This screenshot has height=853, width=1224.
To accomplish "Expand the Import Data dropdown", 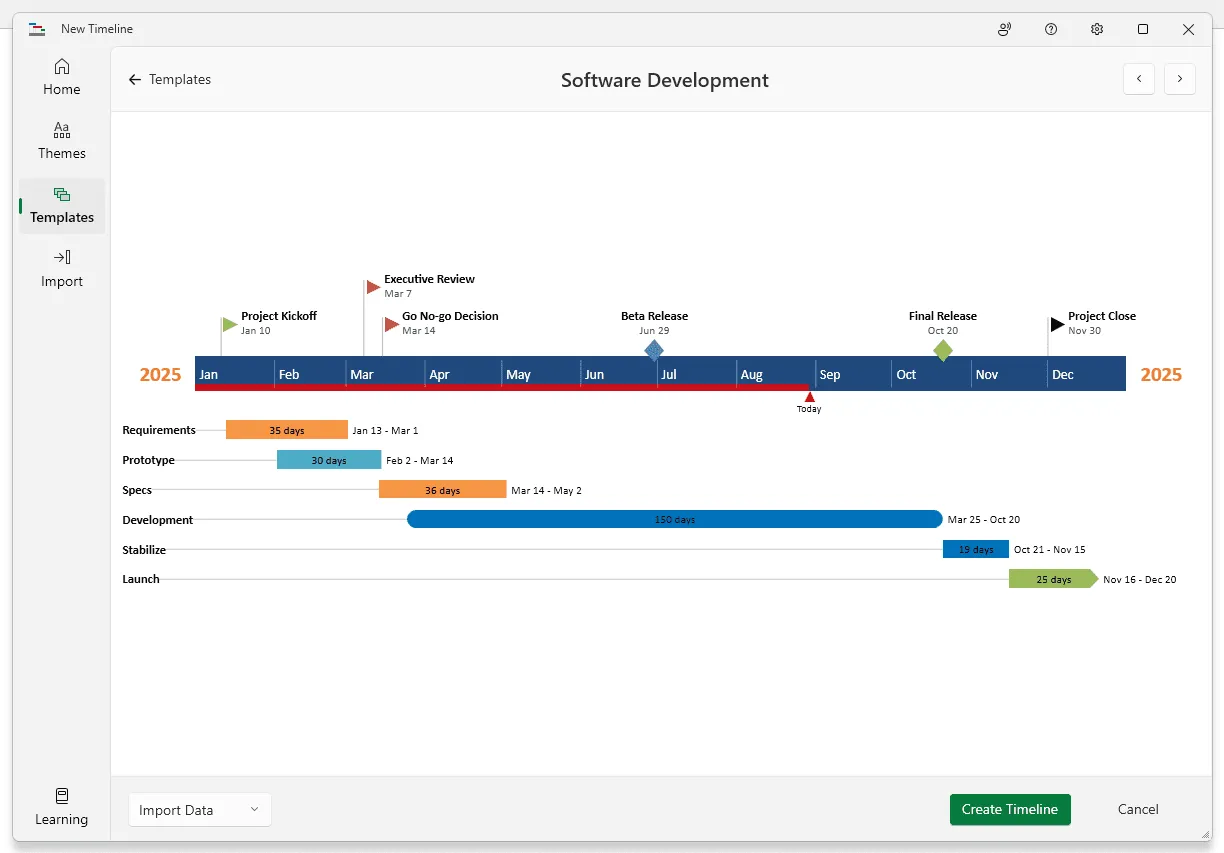I will (199, 810).
